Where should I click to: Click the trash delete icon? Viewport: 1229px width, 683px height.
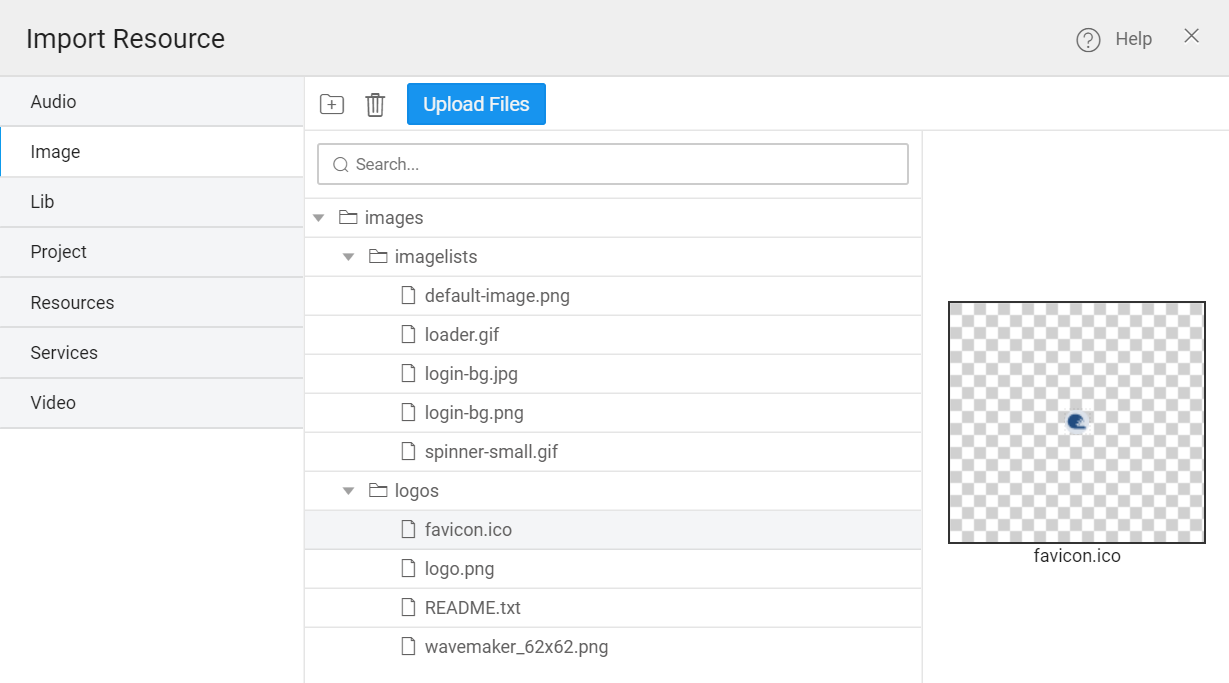[x=375, y=104]
